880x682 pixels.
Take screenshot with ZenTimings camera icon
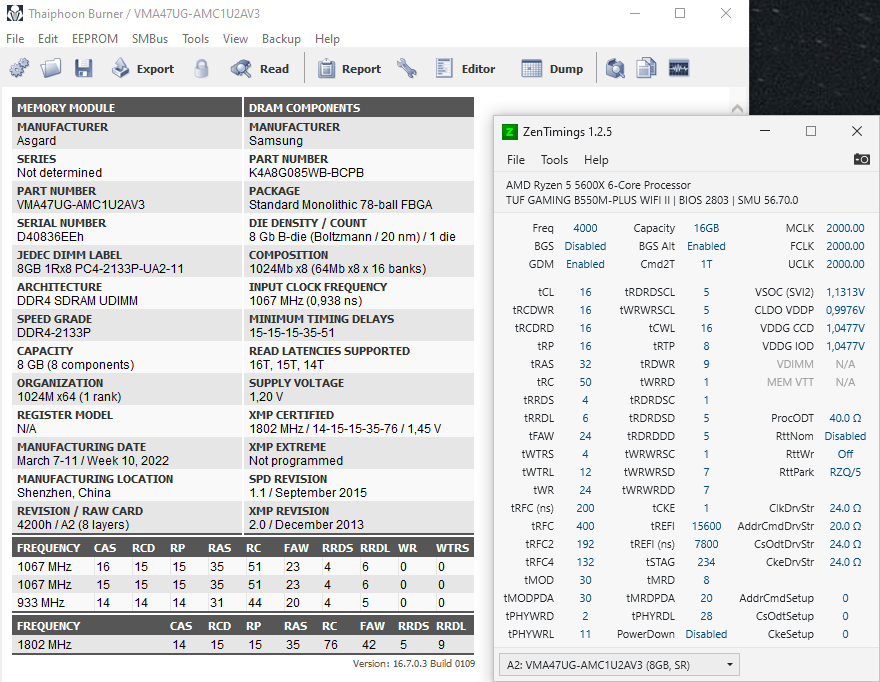(x=861, y=159)
